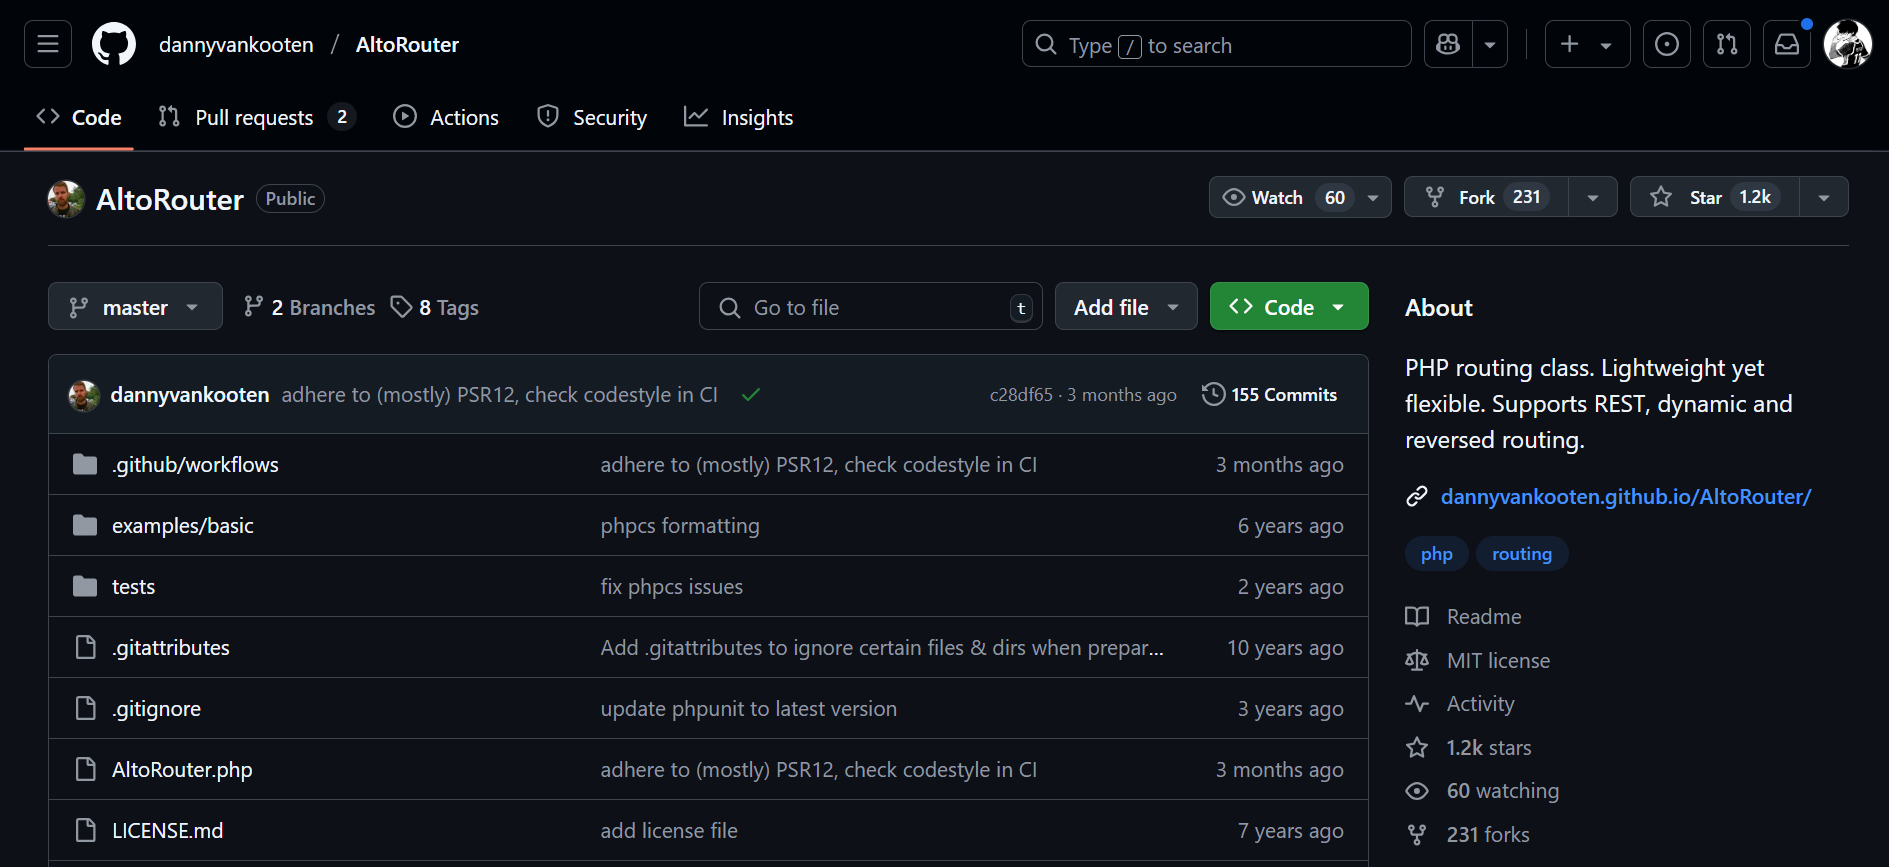Click dannyvankooten's commit author avatar
Image resolution: width=1889 pixels, height=867 pixels.
[84, 395]
